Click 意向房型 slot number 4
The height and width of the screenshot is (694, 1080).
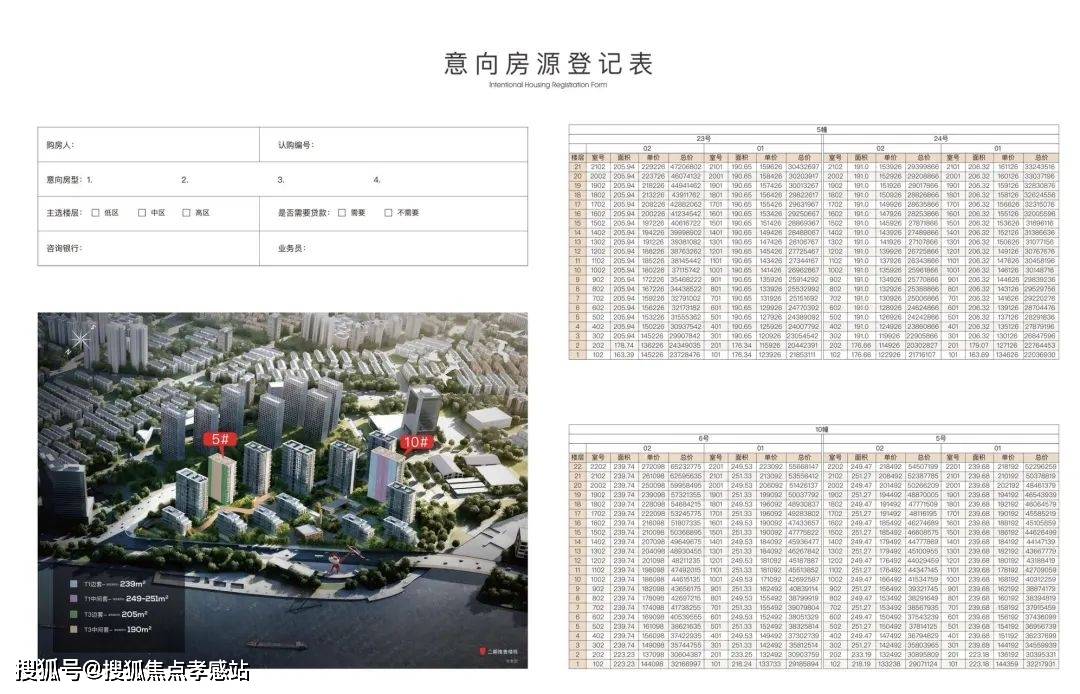(377, 180)
